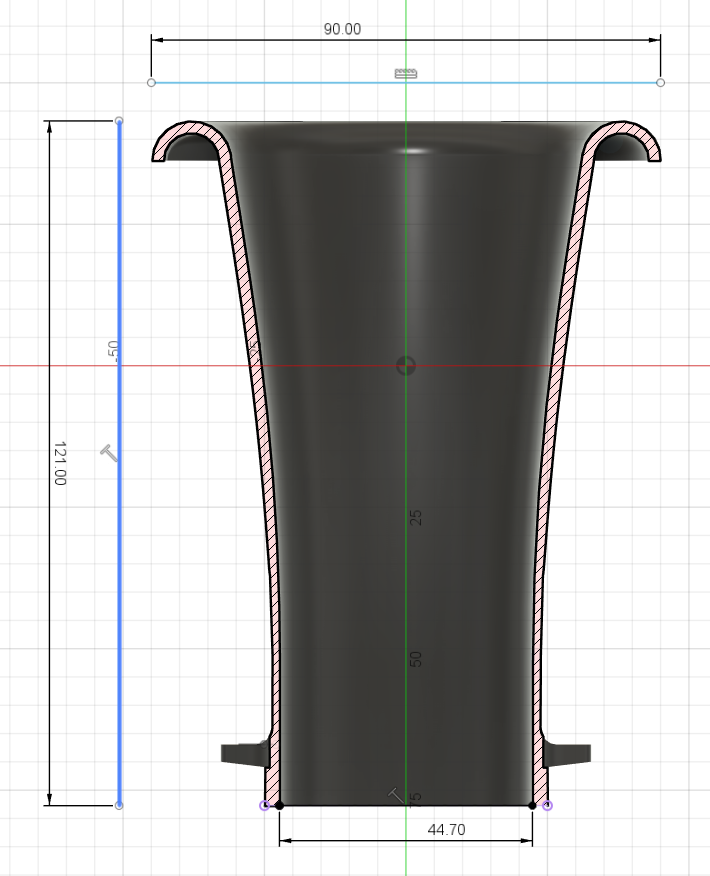Select the right mounting flange tab

(x=572, y=753)
